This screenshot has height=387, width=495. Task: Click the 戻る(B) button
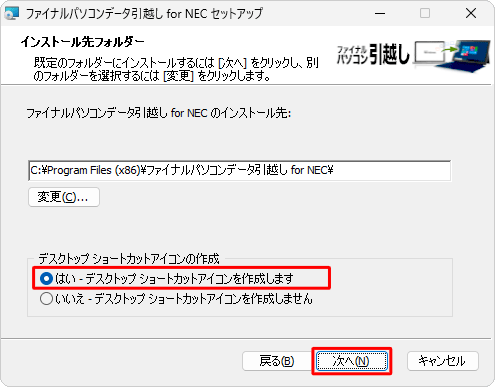pos(277,361)
